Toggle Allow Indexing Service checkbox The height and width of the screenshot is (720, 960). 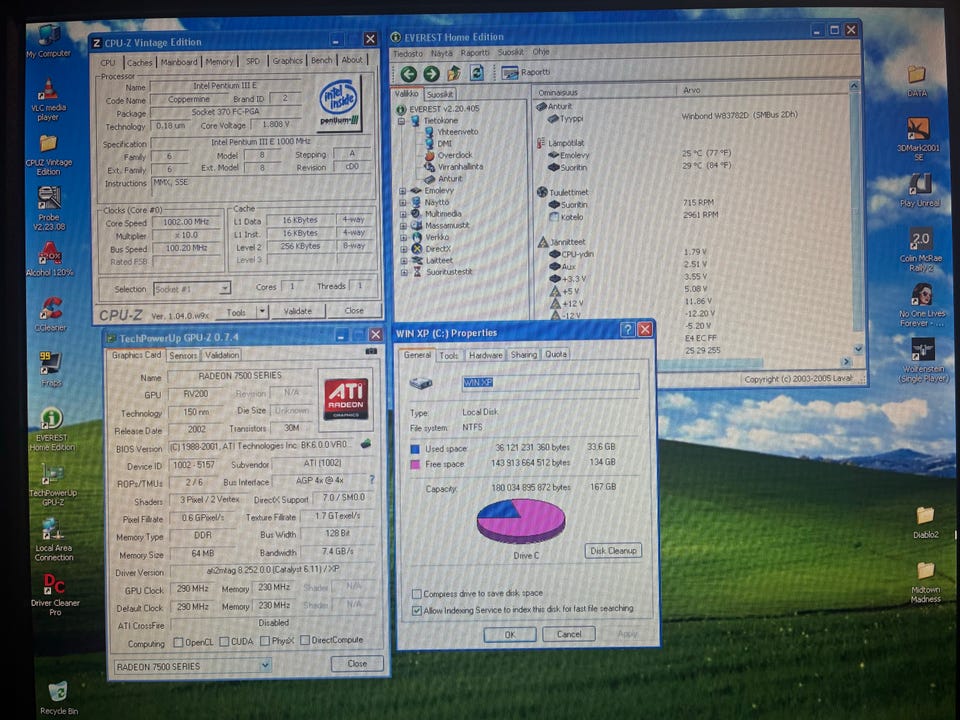[x=417, y=610]
